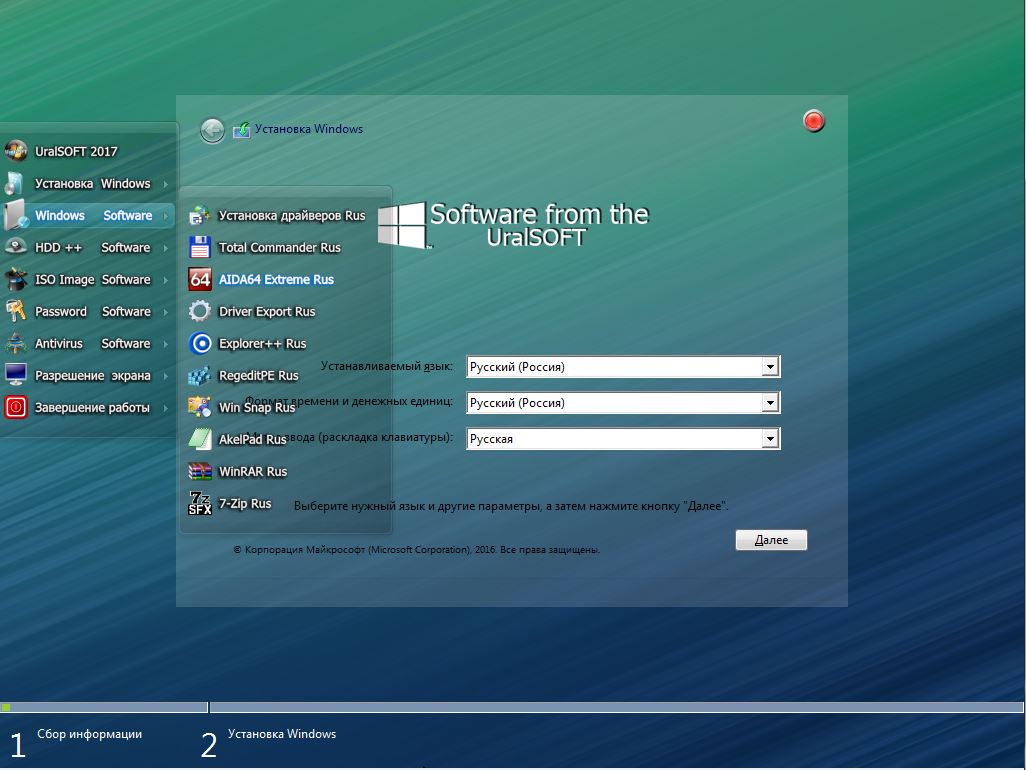Image resolution: width=1026 pixels, height=770 pixels.
Task: Open Разрешение экрана menu entry
Action: click(88, 376)
